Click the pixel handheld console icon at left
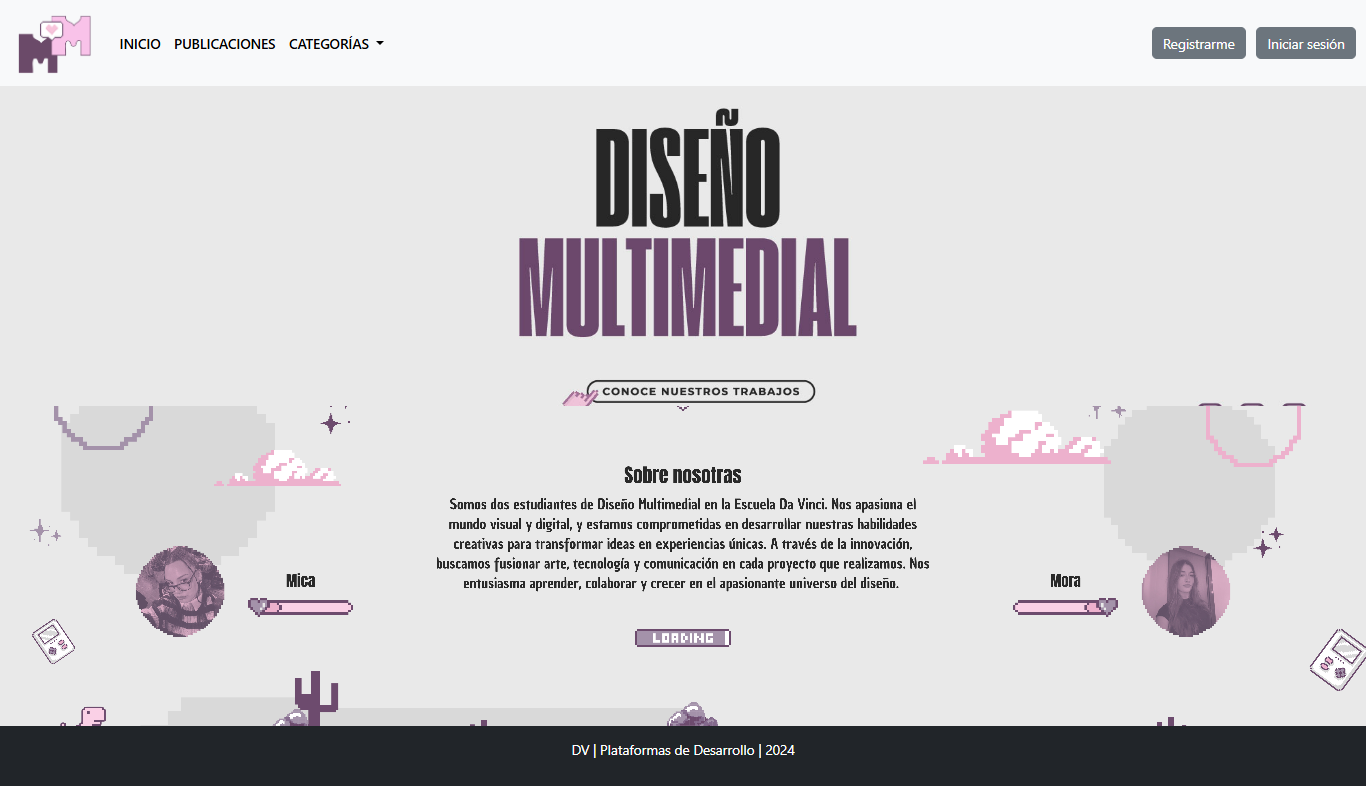The width and height of the screenshot is (1366, 786). click(52, 640)
